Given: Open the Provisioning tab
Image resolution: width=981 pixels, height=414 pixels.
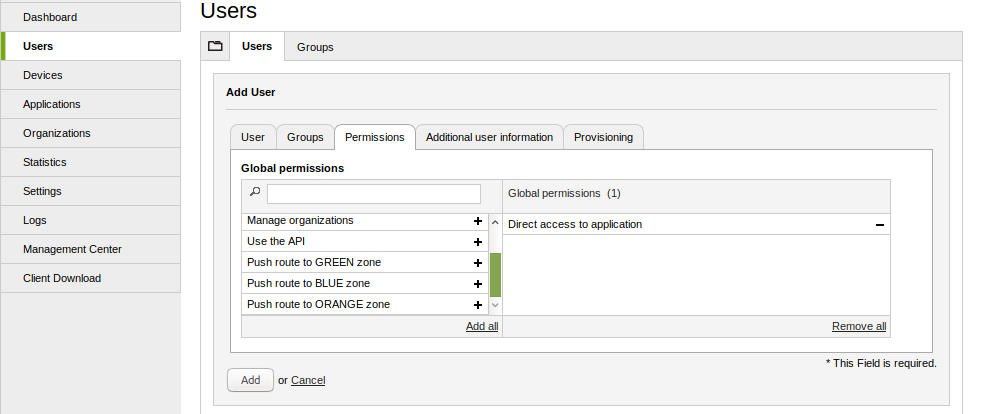Looking at the screenshot, I should pos(603,137).
